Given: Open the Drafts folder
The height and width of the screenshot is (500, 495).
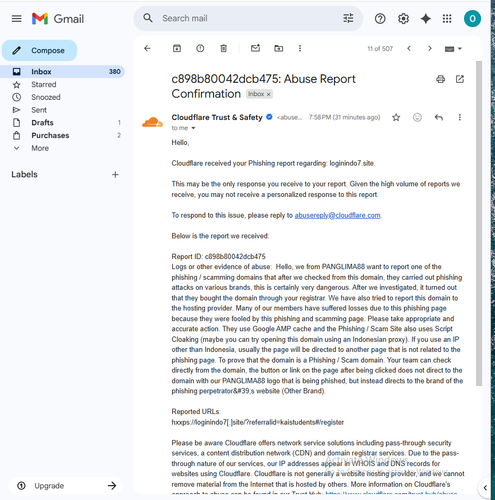Looking at the screenshot, I should coord(63,123).
